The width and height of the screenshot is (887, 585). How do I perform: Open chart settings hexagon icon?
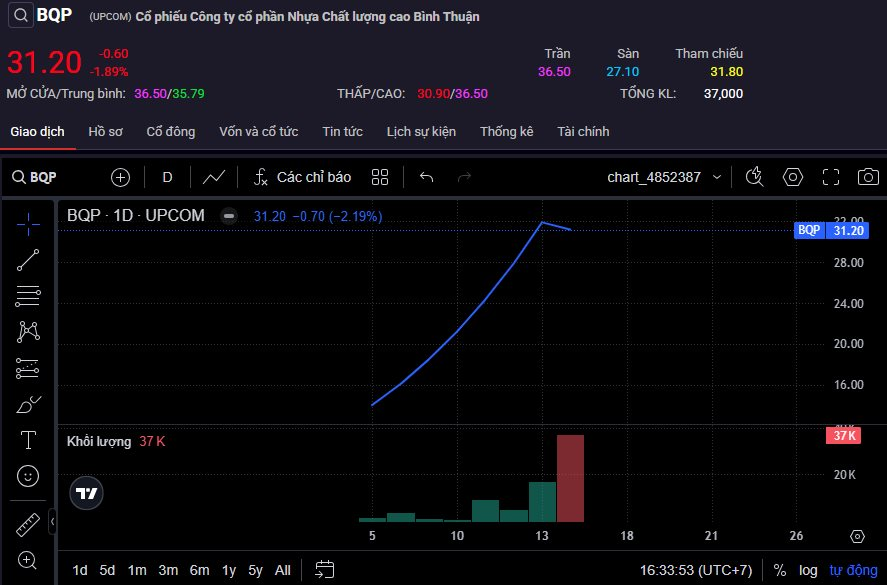point(793,177)
